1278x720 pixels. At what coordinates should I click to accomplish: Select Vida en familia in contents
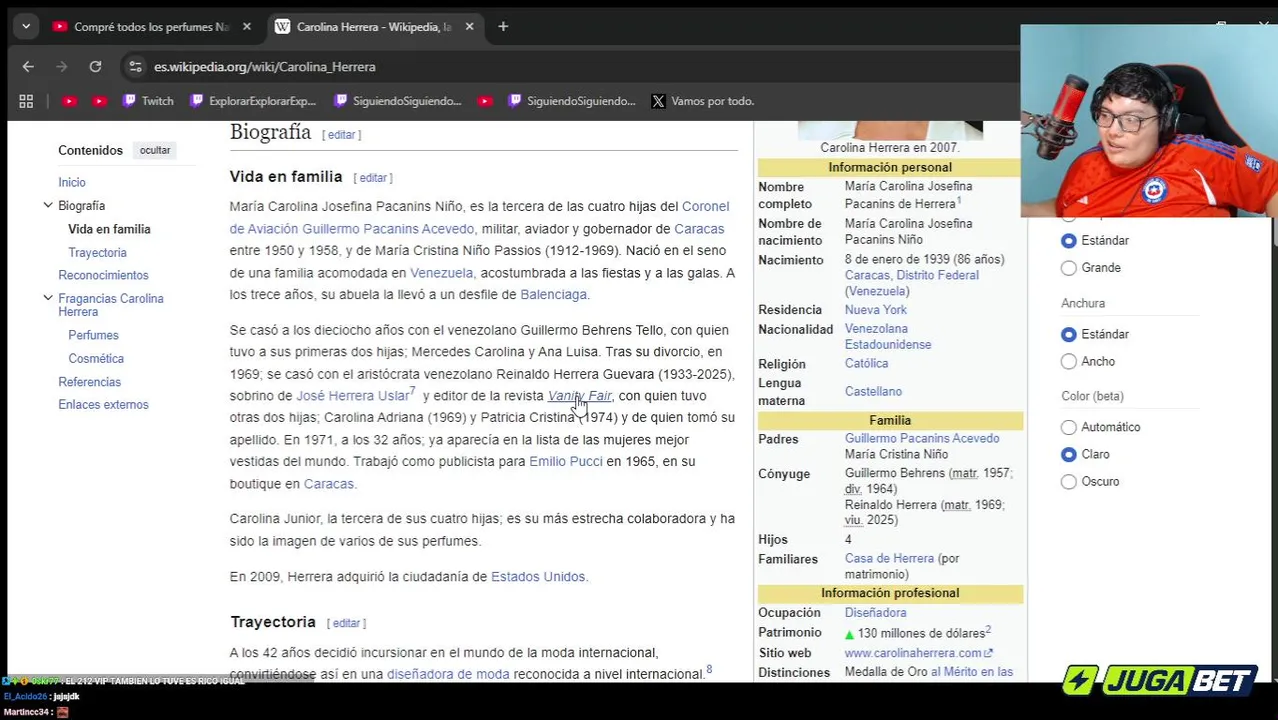pyautogui.click(x=109, y=229)
